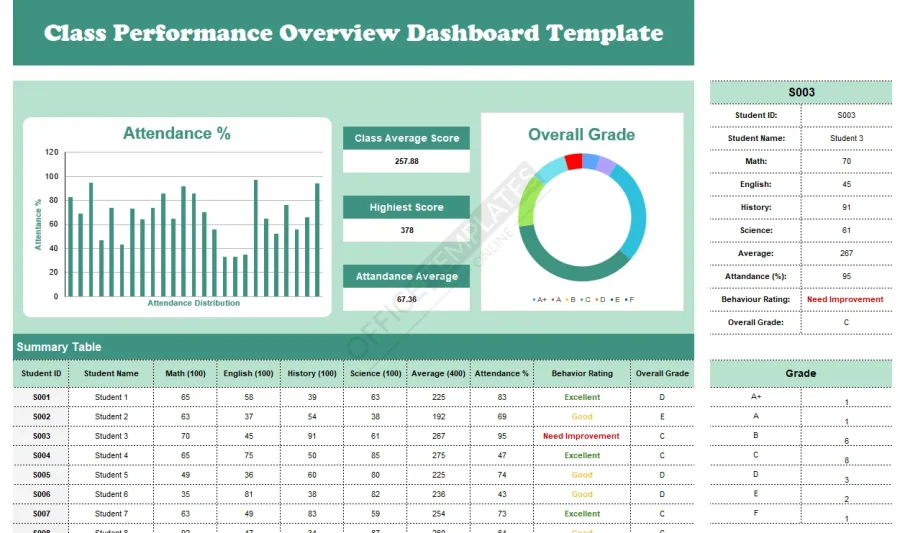Select the Average: 267 value in student panel

846,253
